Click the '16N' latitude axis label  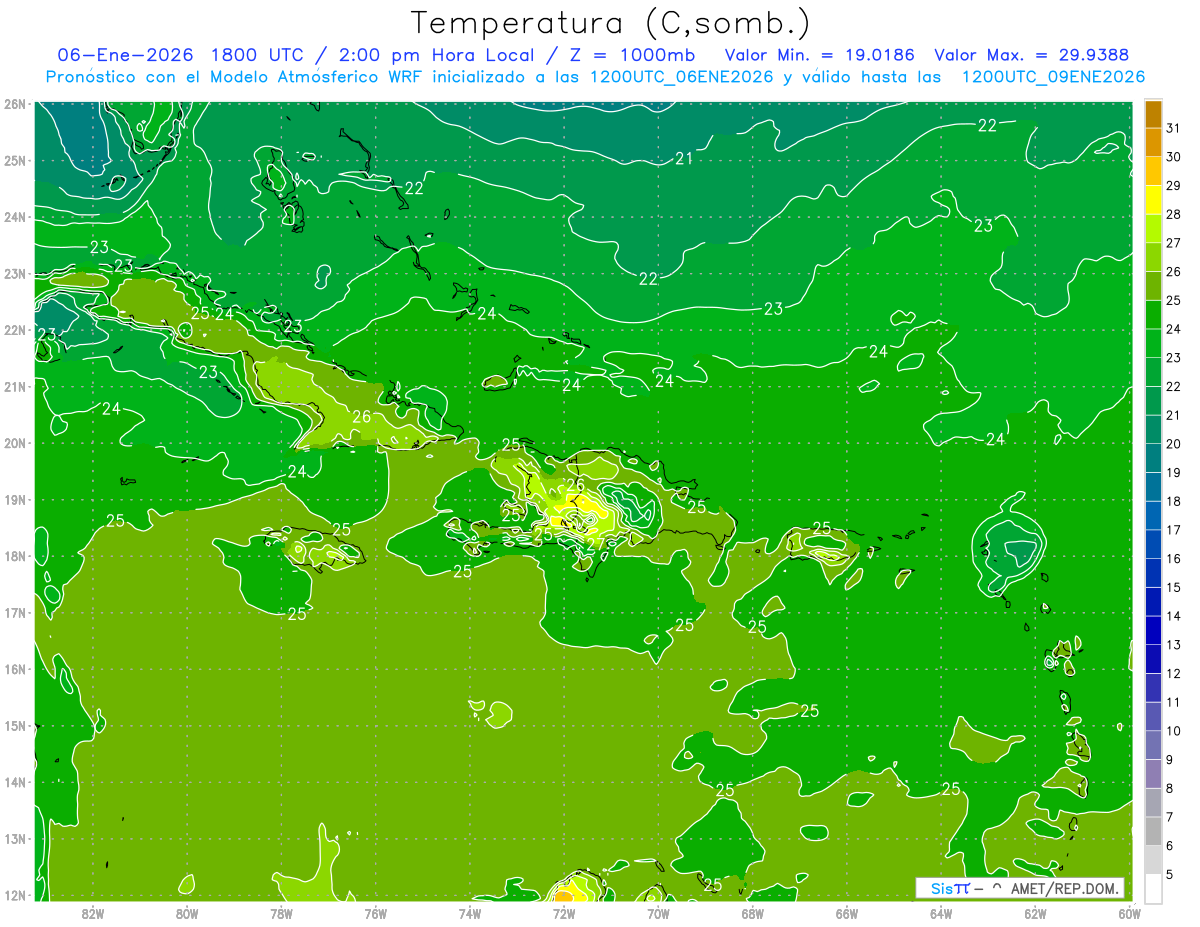[14, 669]
